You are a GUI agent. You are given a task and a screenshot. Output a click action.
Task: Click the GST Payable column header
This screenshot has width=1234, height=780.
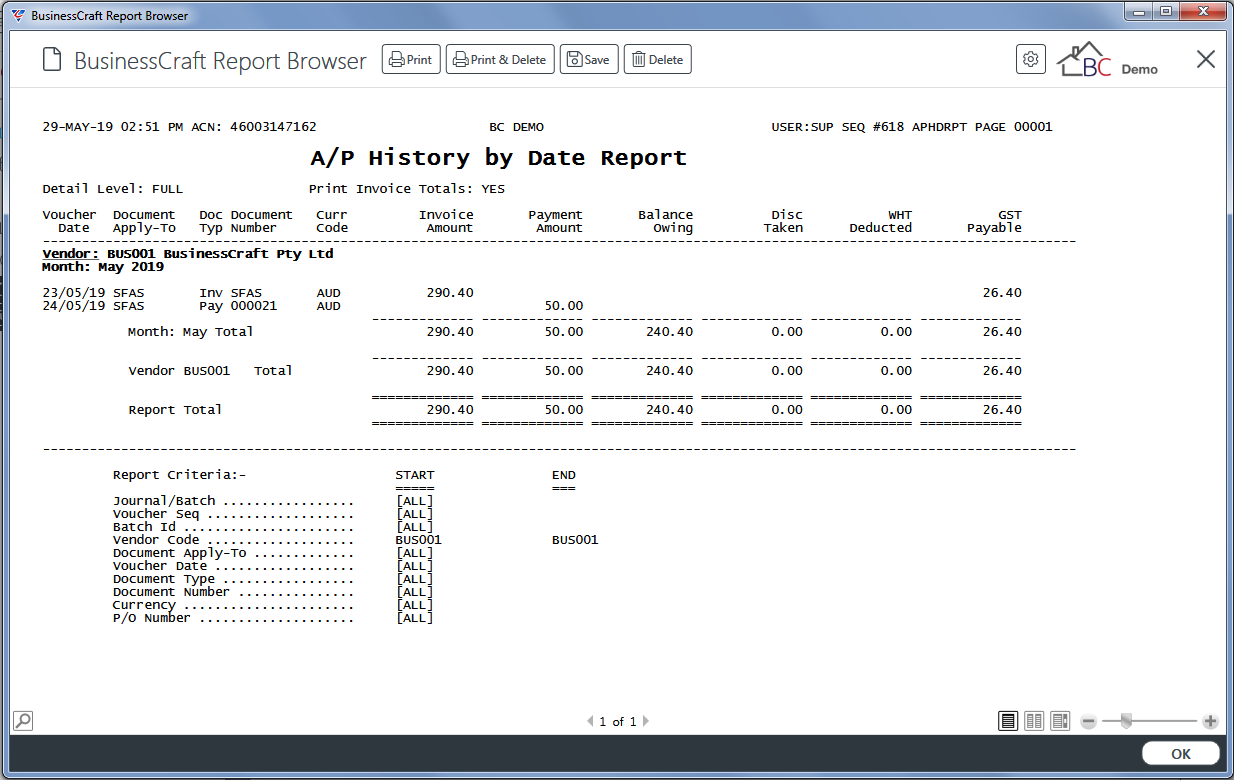[x=994, y=221]
